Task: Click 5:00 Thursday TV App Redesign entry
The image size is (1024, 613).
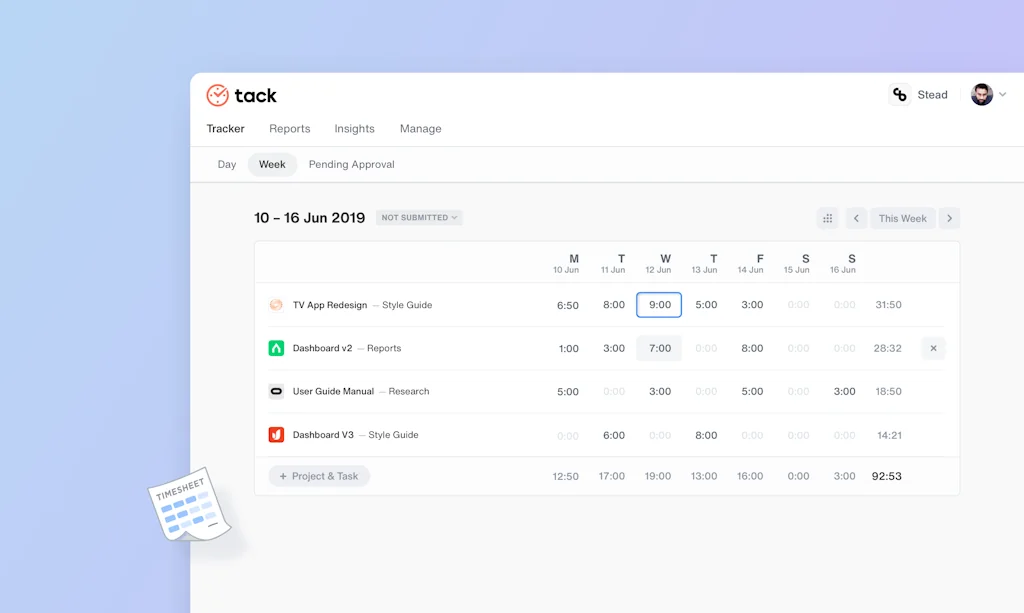Action: click(706, 305)
